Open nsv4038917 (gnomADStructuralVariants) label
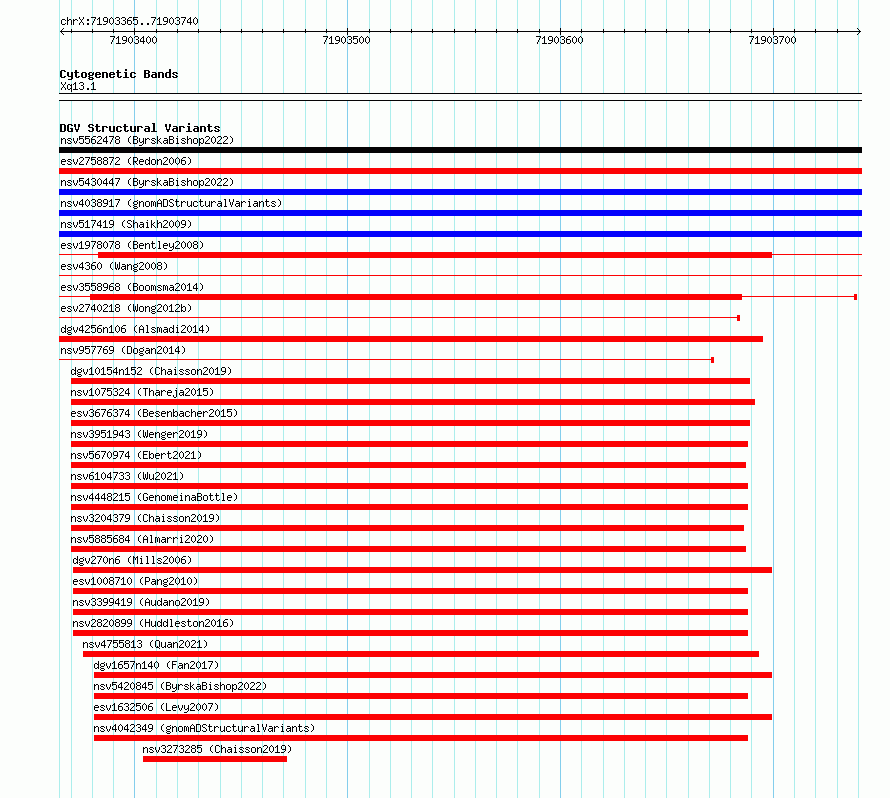Viewport: 890px width, 798px height. tap(171, 203)
